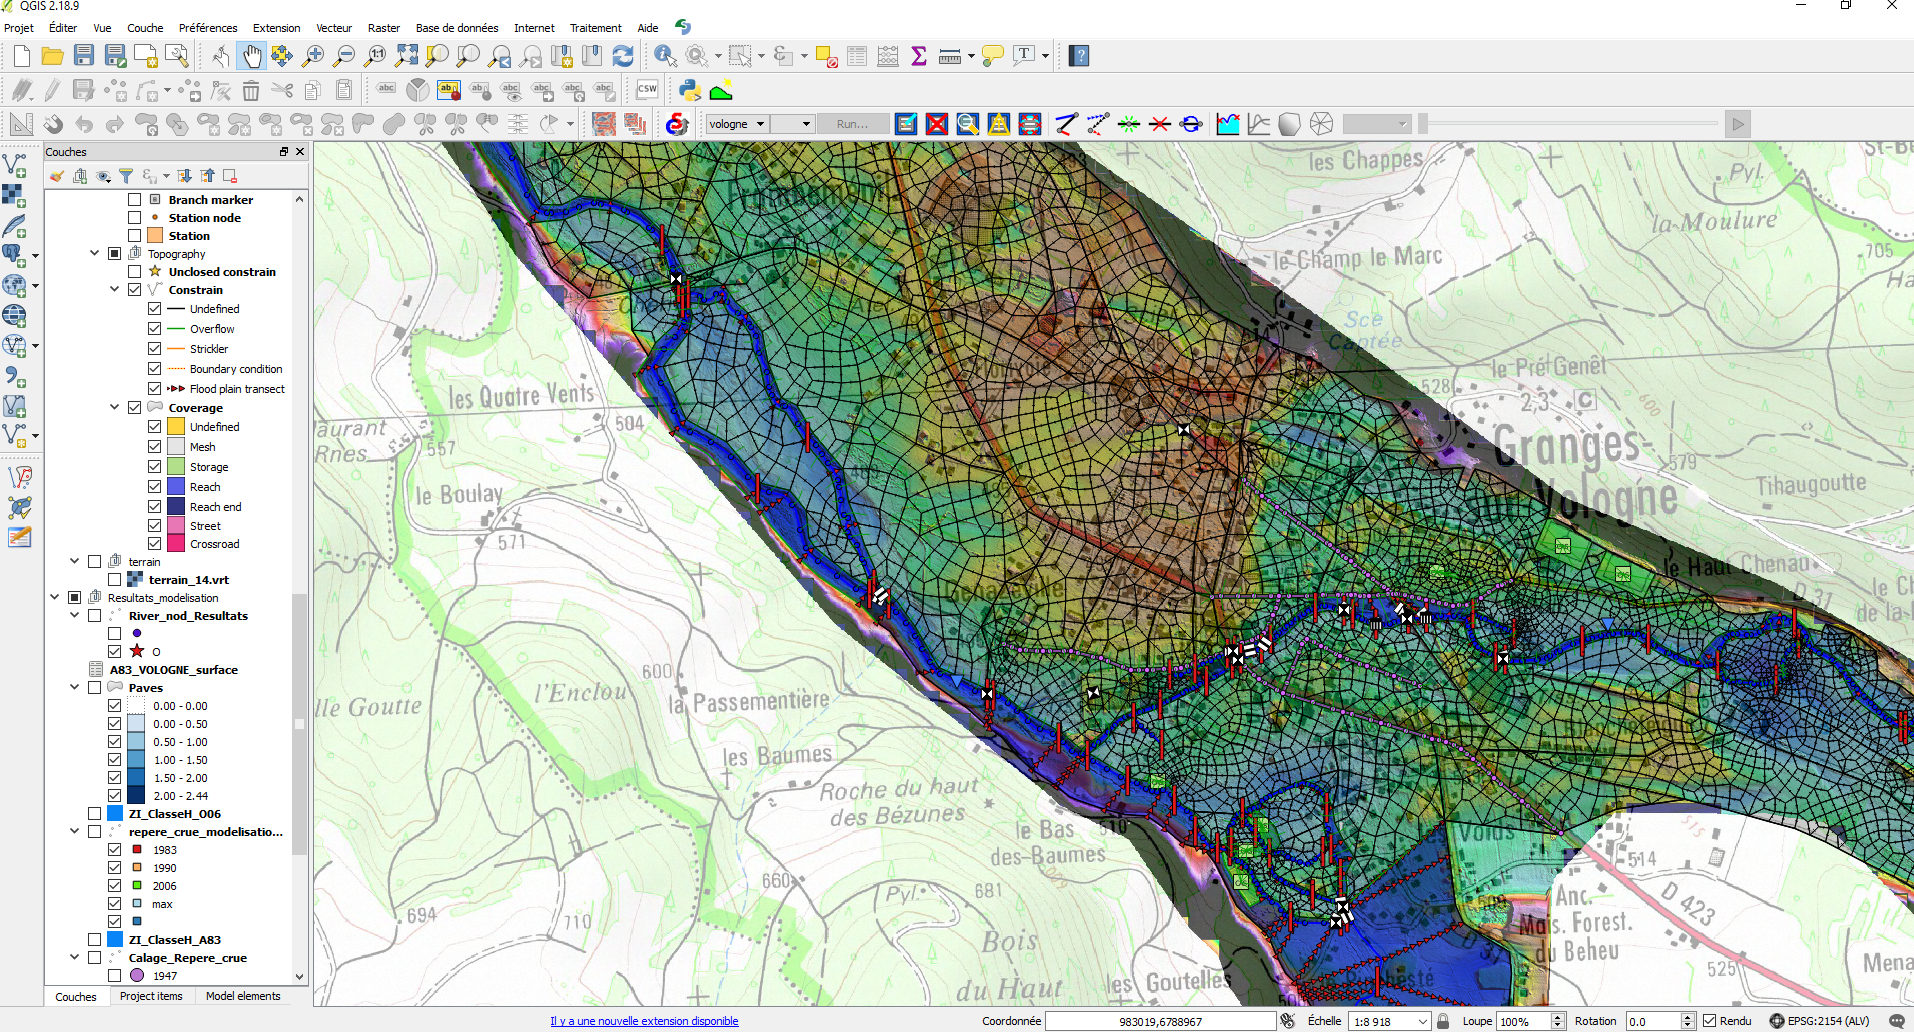Activate the Zoom In magnifier tool
The width and height of the screenshot is (1914, 1032).
tap(313, 56)
